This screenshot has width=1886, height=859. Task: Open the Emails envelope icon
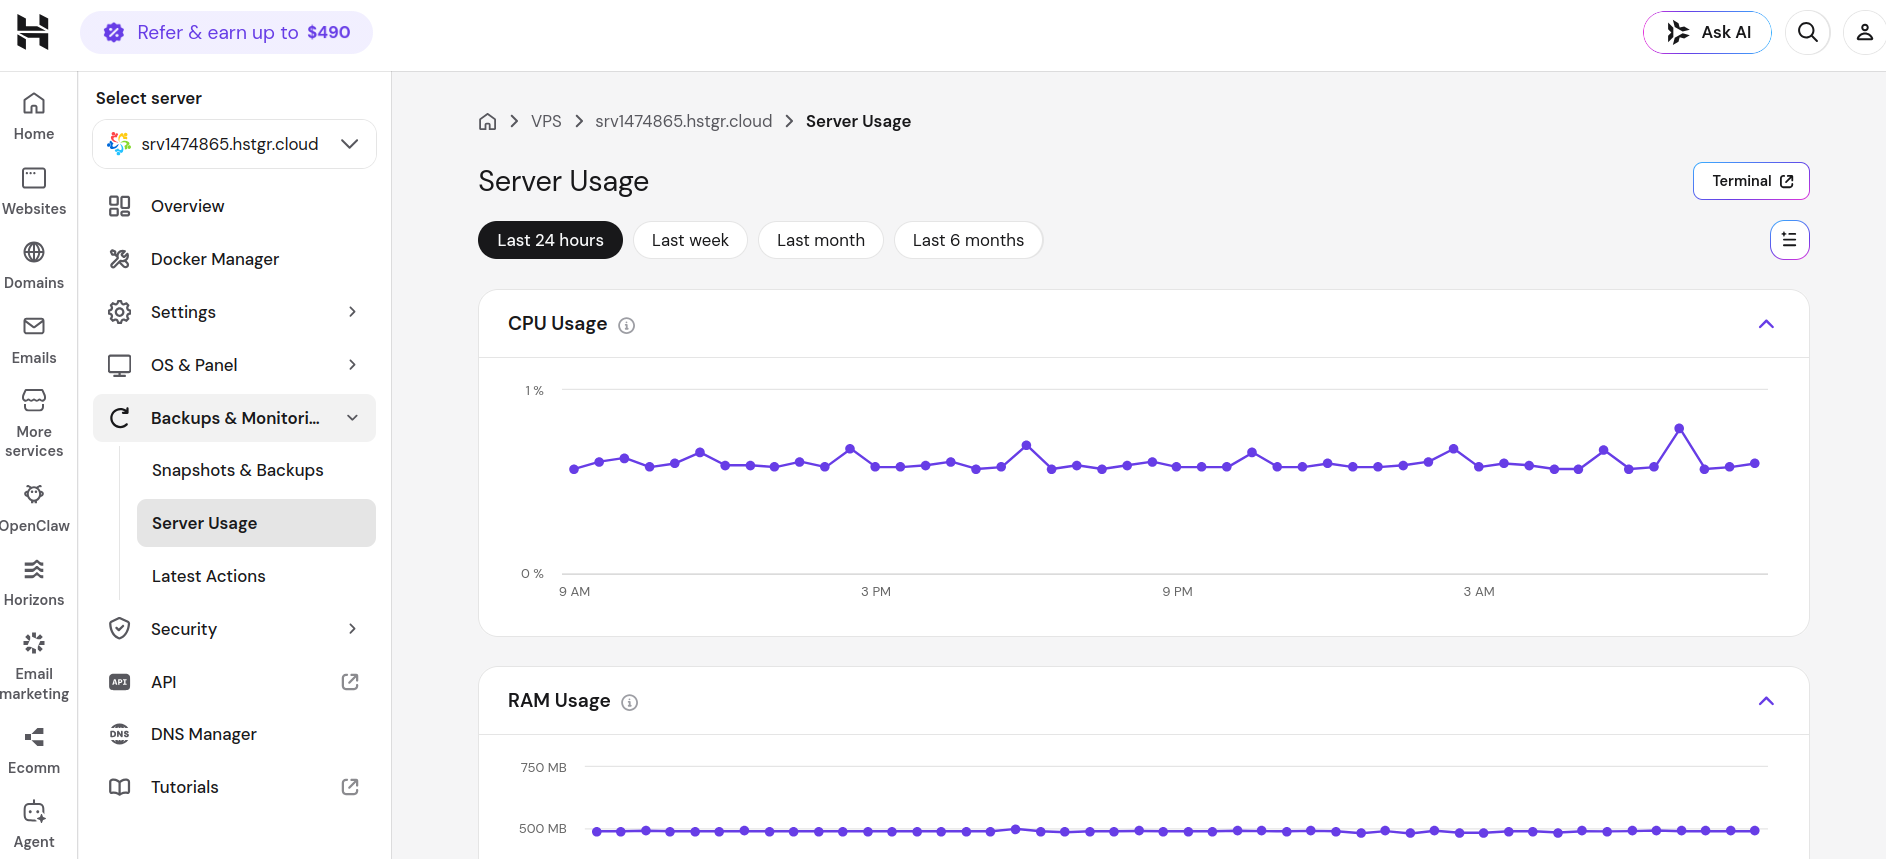click(x=34, y=326)
